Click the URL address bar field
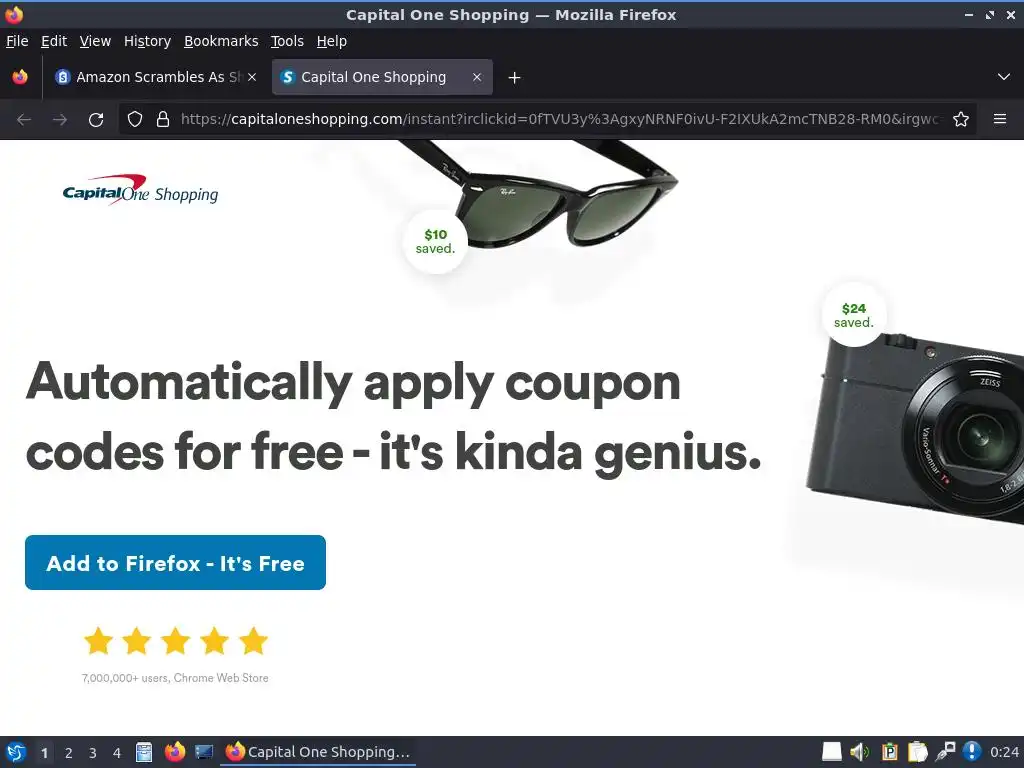Screen dimensions: 1024x768 [560, 119]
